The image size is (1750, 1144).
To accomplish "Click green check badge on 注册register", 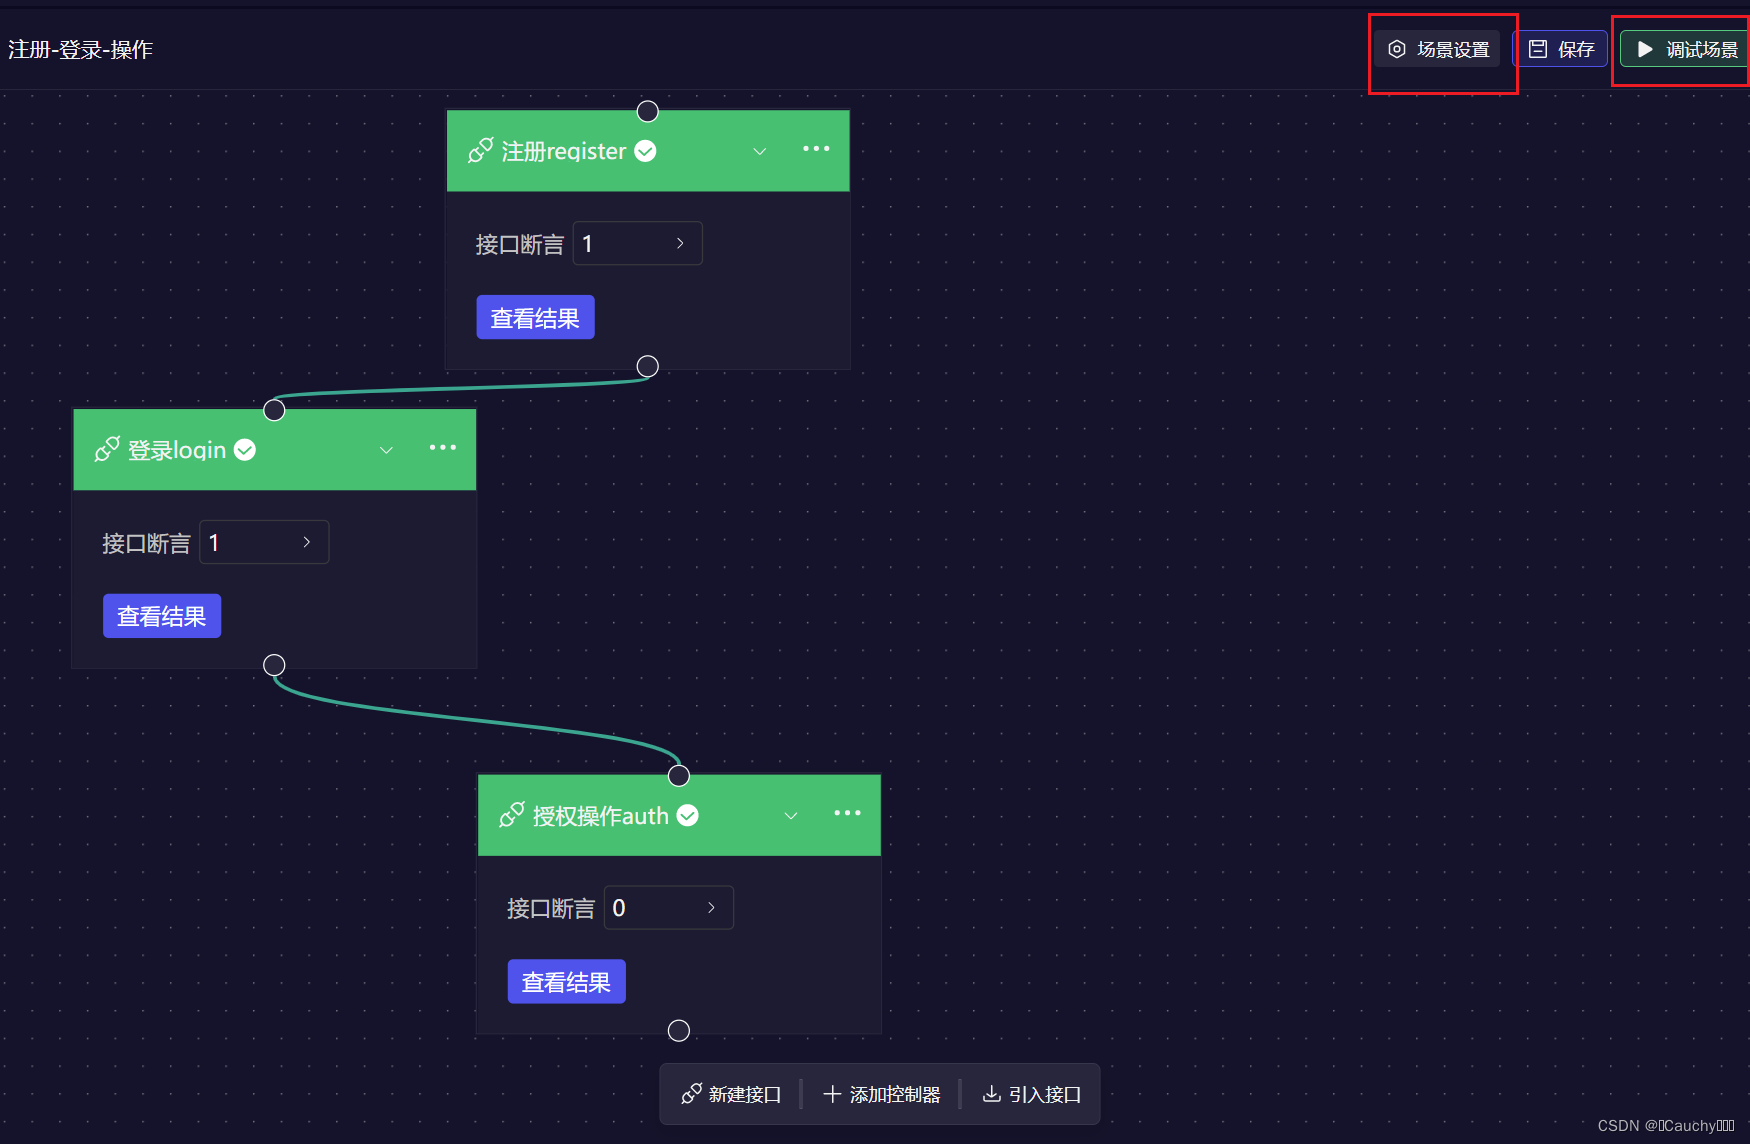I will [x=646, y=151].
